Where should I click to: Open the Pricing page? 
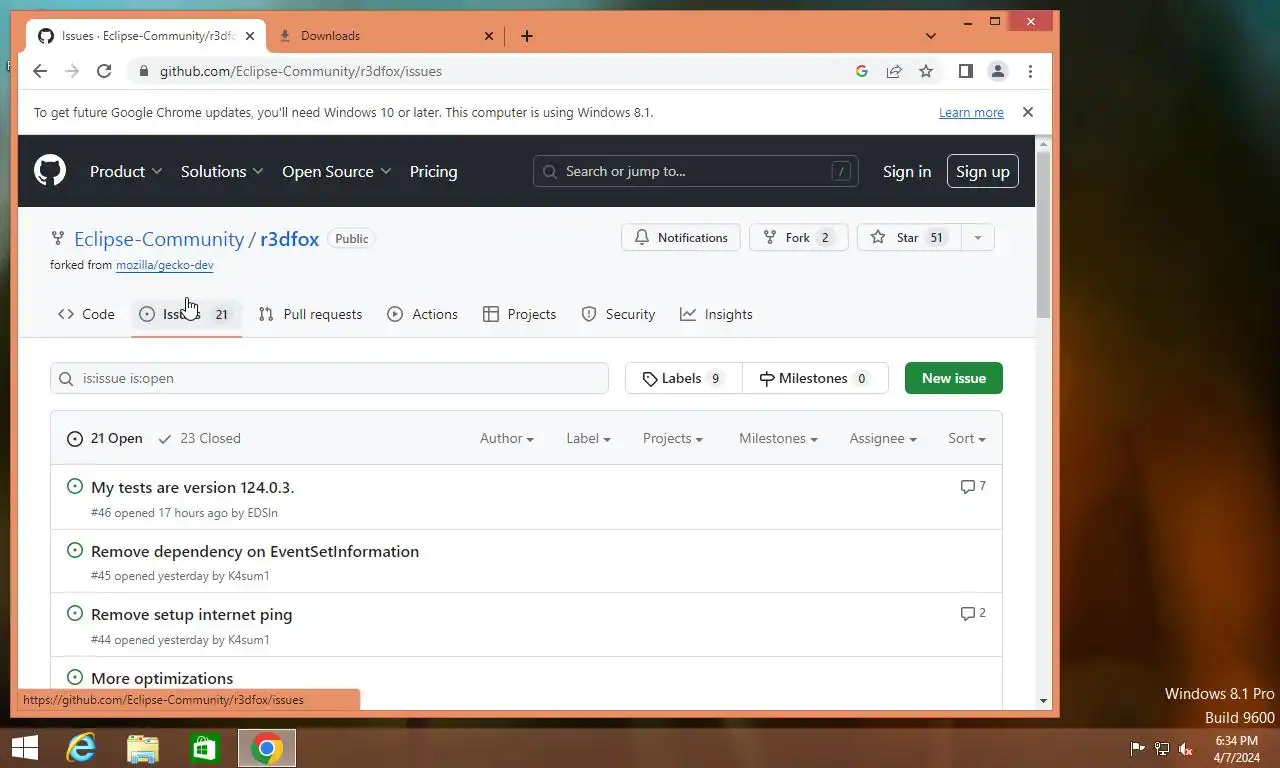(x=433, y=171)
